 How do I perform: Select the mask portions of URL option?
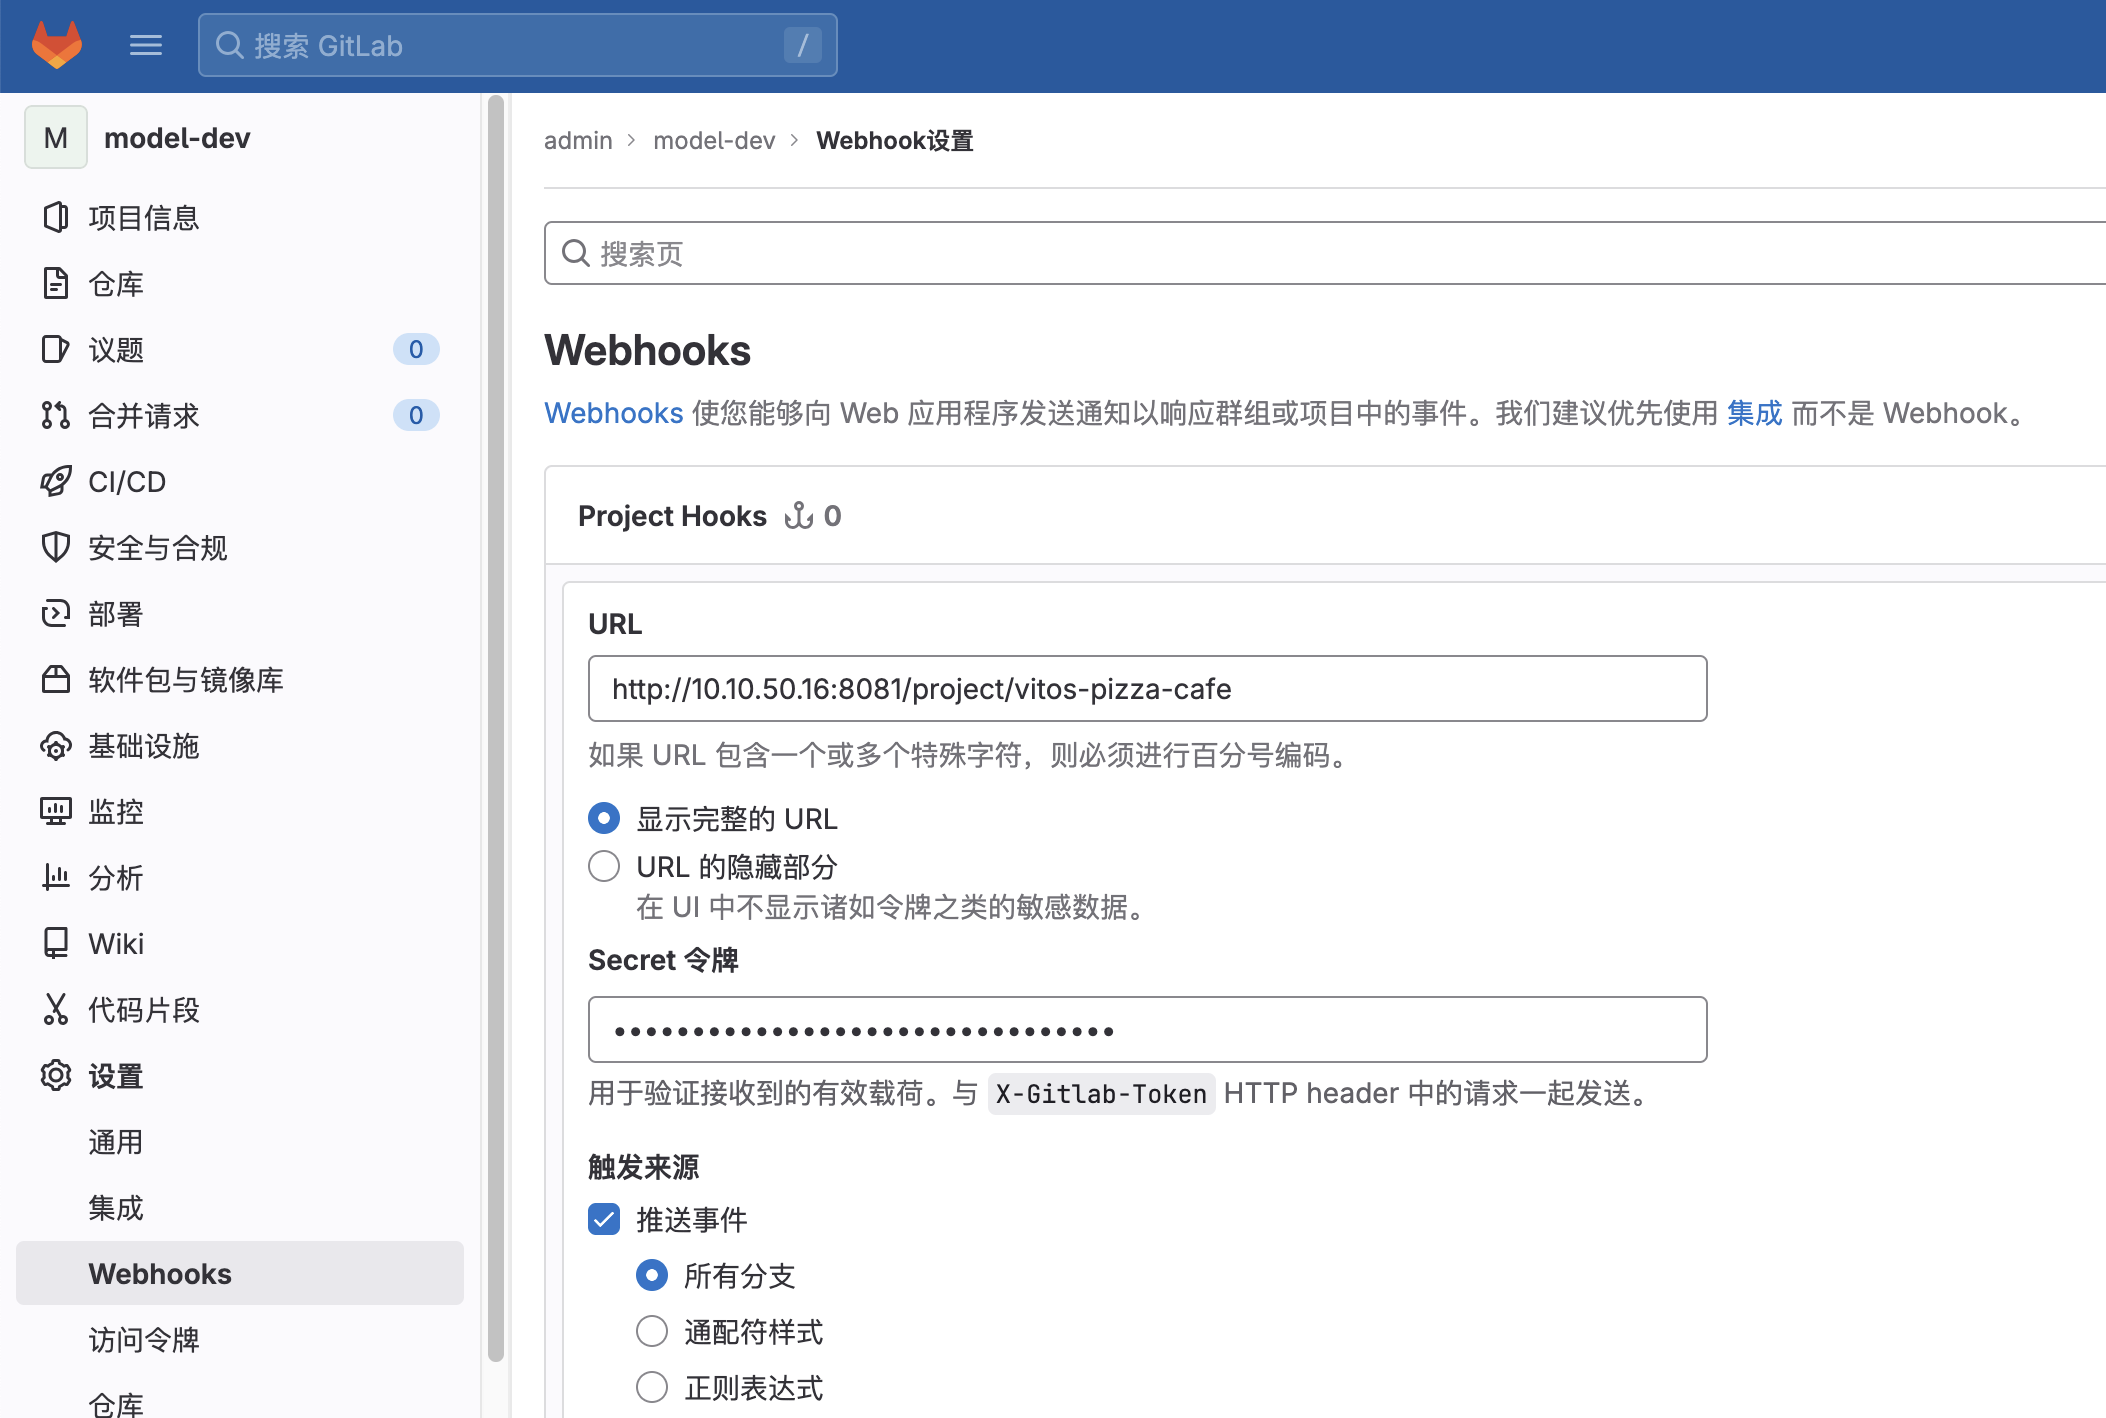click(604, 866)
